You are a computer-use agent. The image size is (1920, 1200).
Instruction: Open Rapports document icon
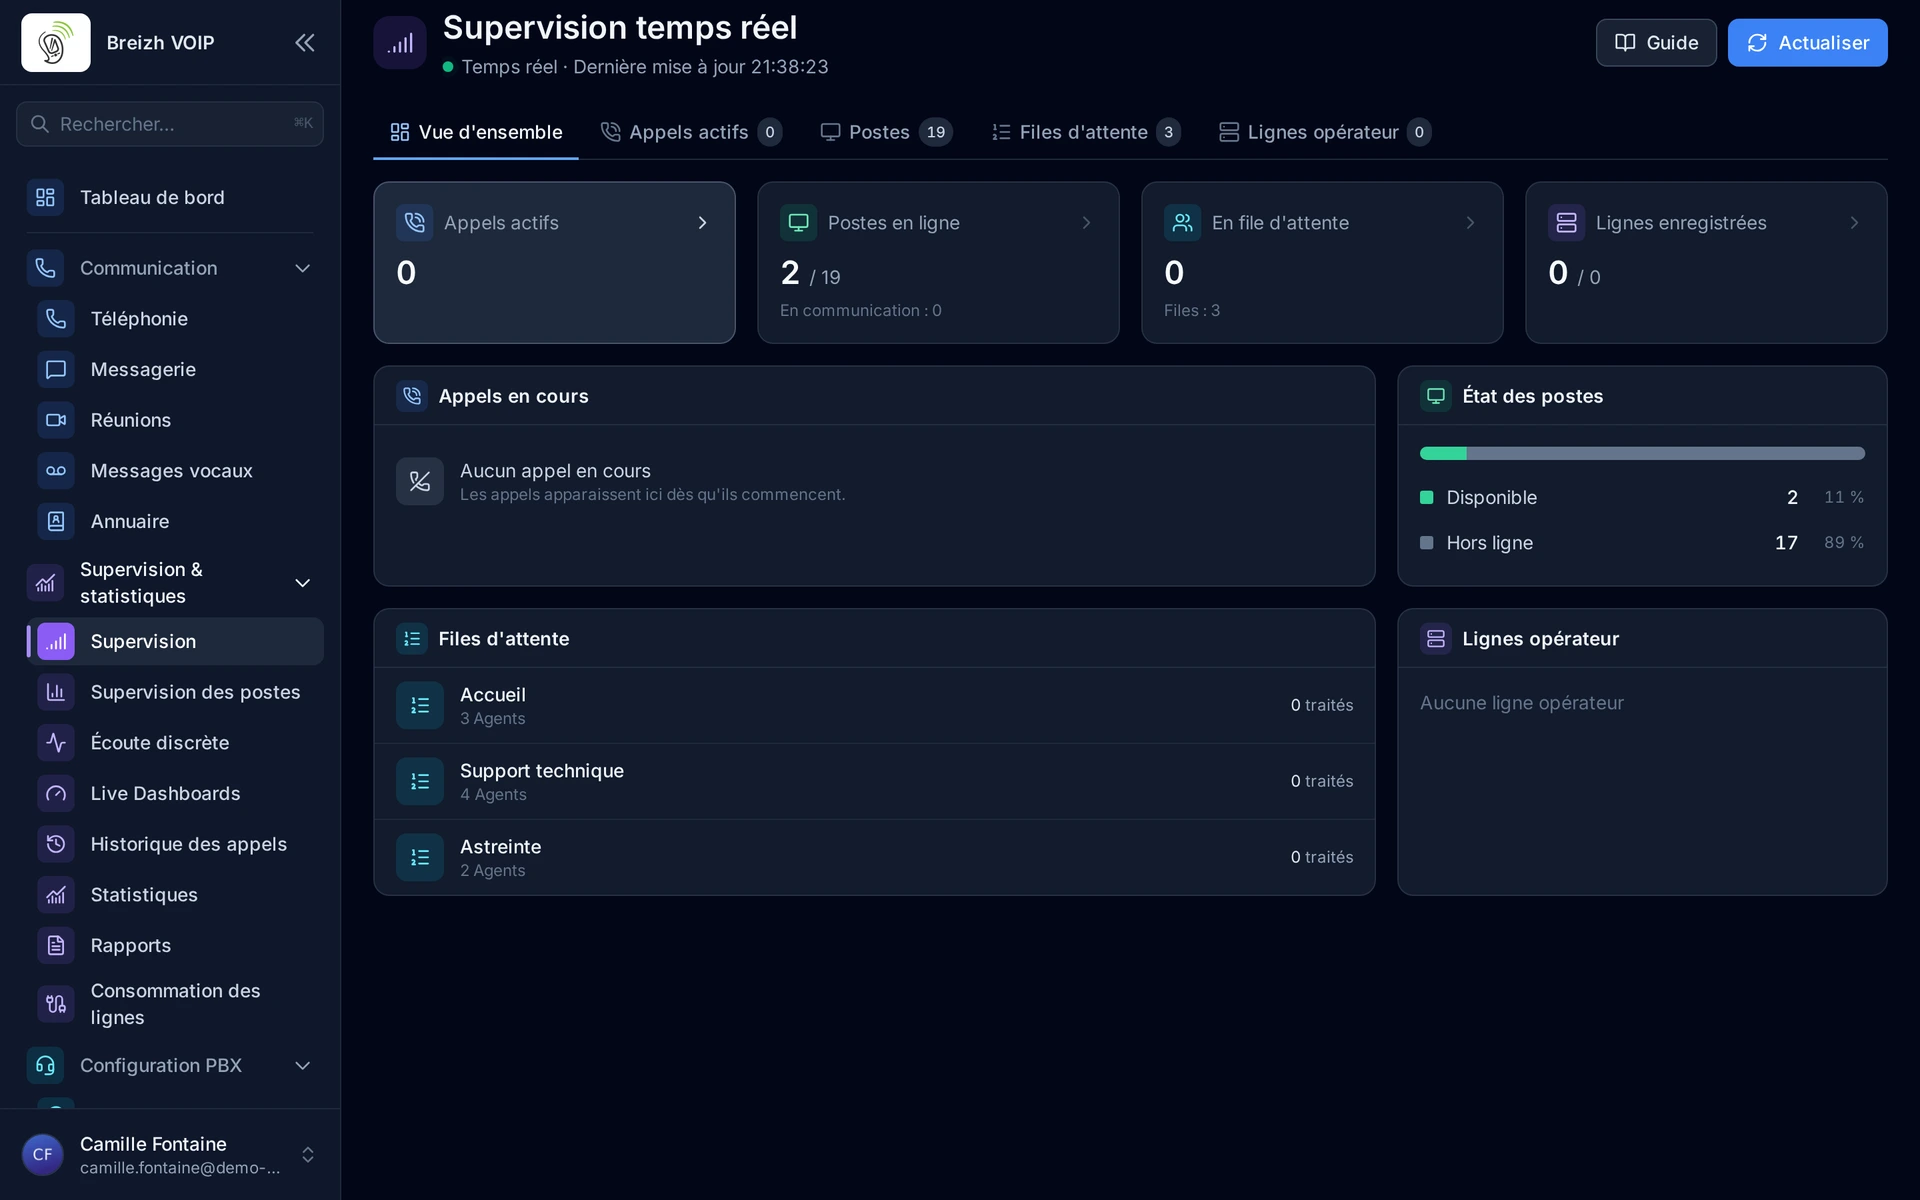coord(56,946)
